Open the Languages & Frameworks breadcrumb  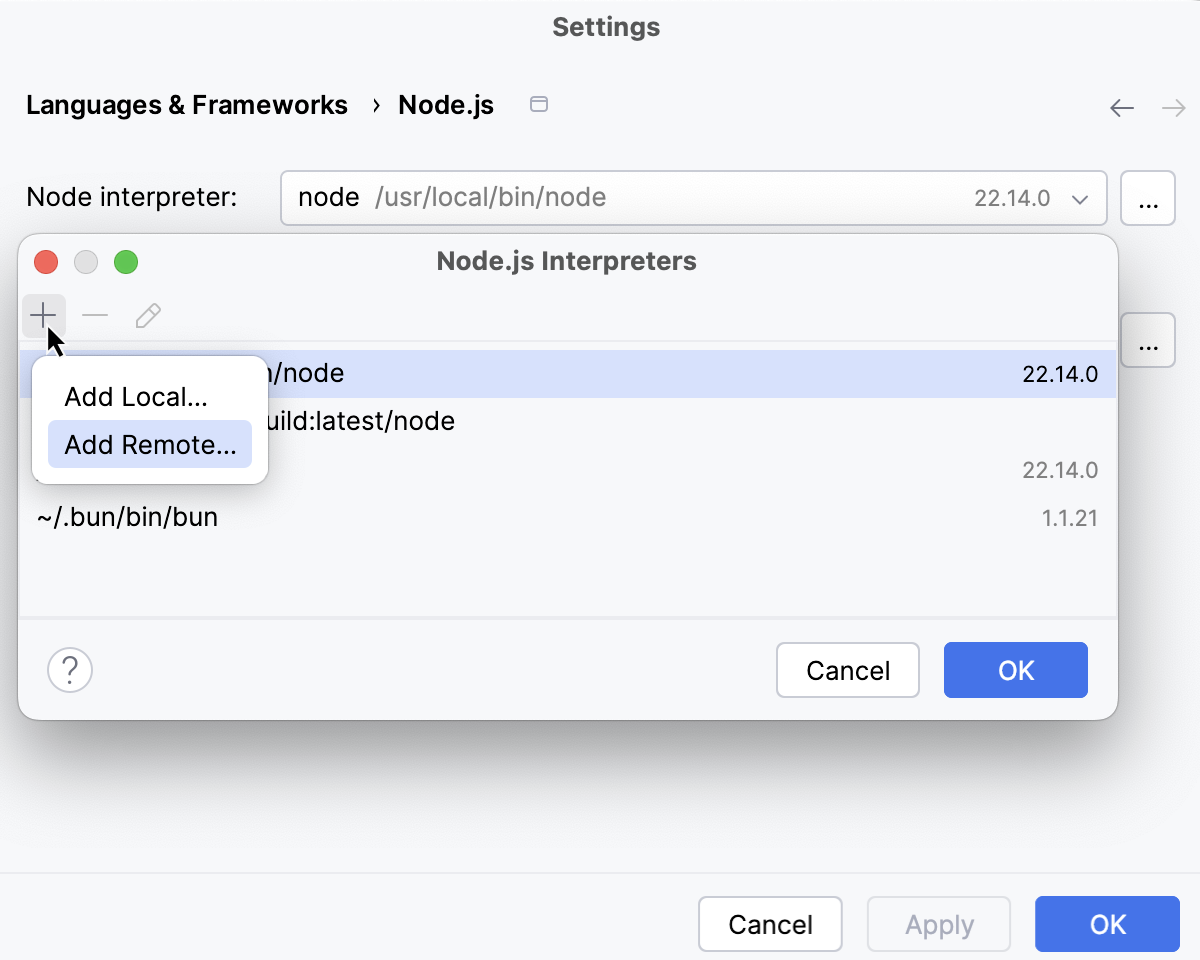pos(187,104)
